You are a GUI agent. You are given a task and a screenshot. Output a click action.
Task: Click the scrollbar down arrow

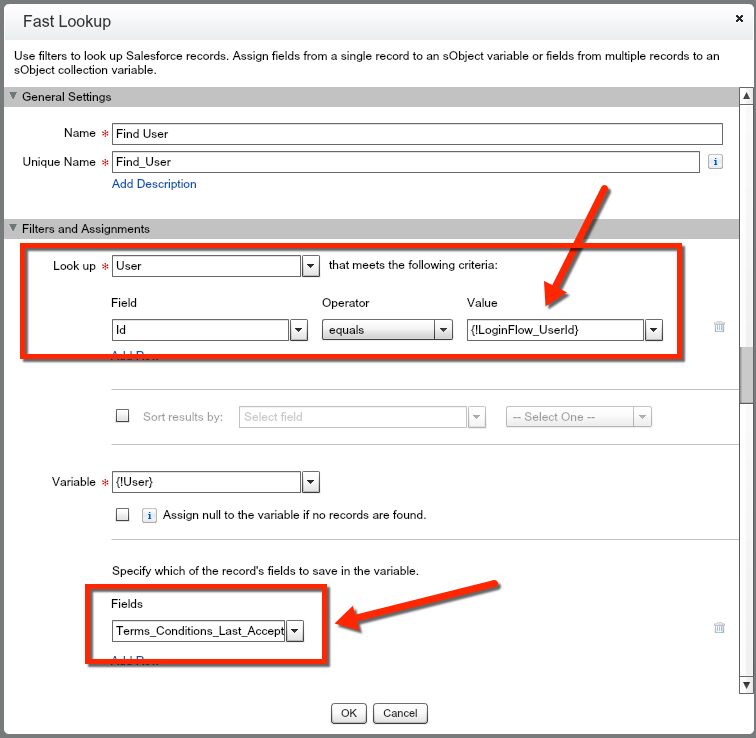tap(746, 685)
